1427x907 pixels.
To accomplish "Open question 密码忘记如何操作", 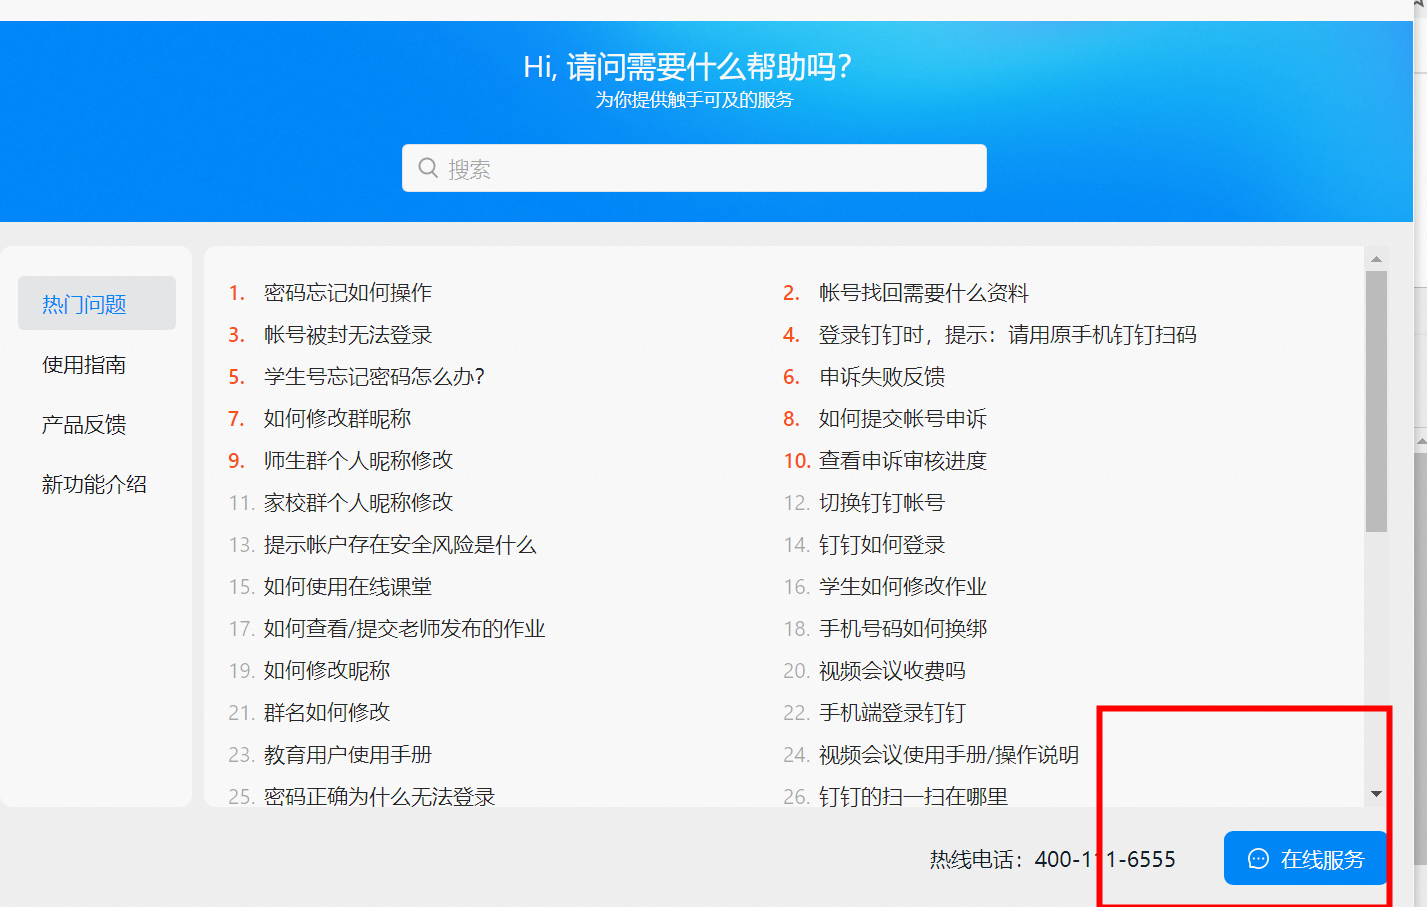I will click(x=348, y=293).
